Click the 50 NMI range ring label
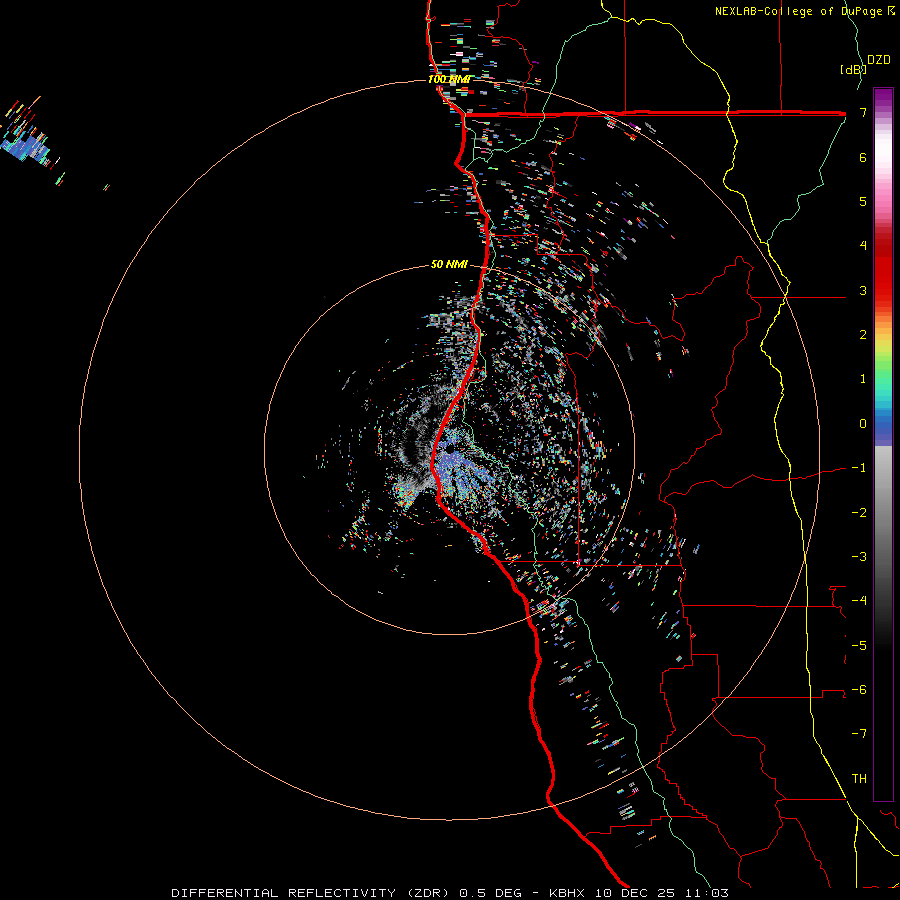 tap(449, 264)
